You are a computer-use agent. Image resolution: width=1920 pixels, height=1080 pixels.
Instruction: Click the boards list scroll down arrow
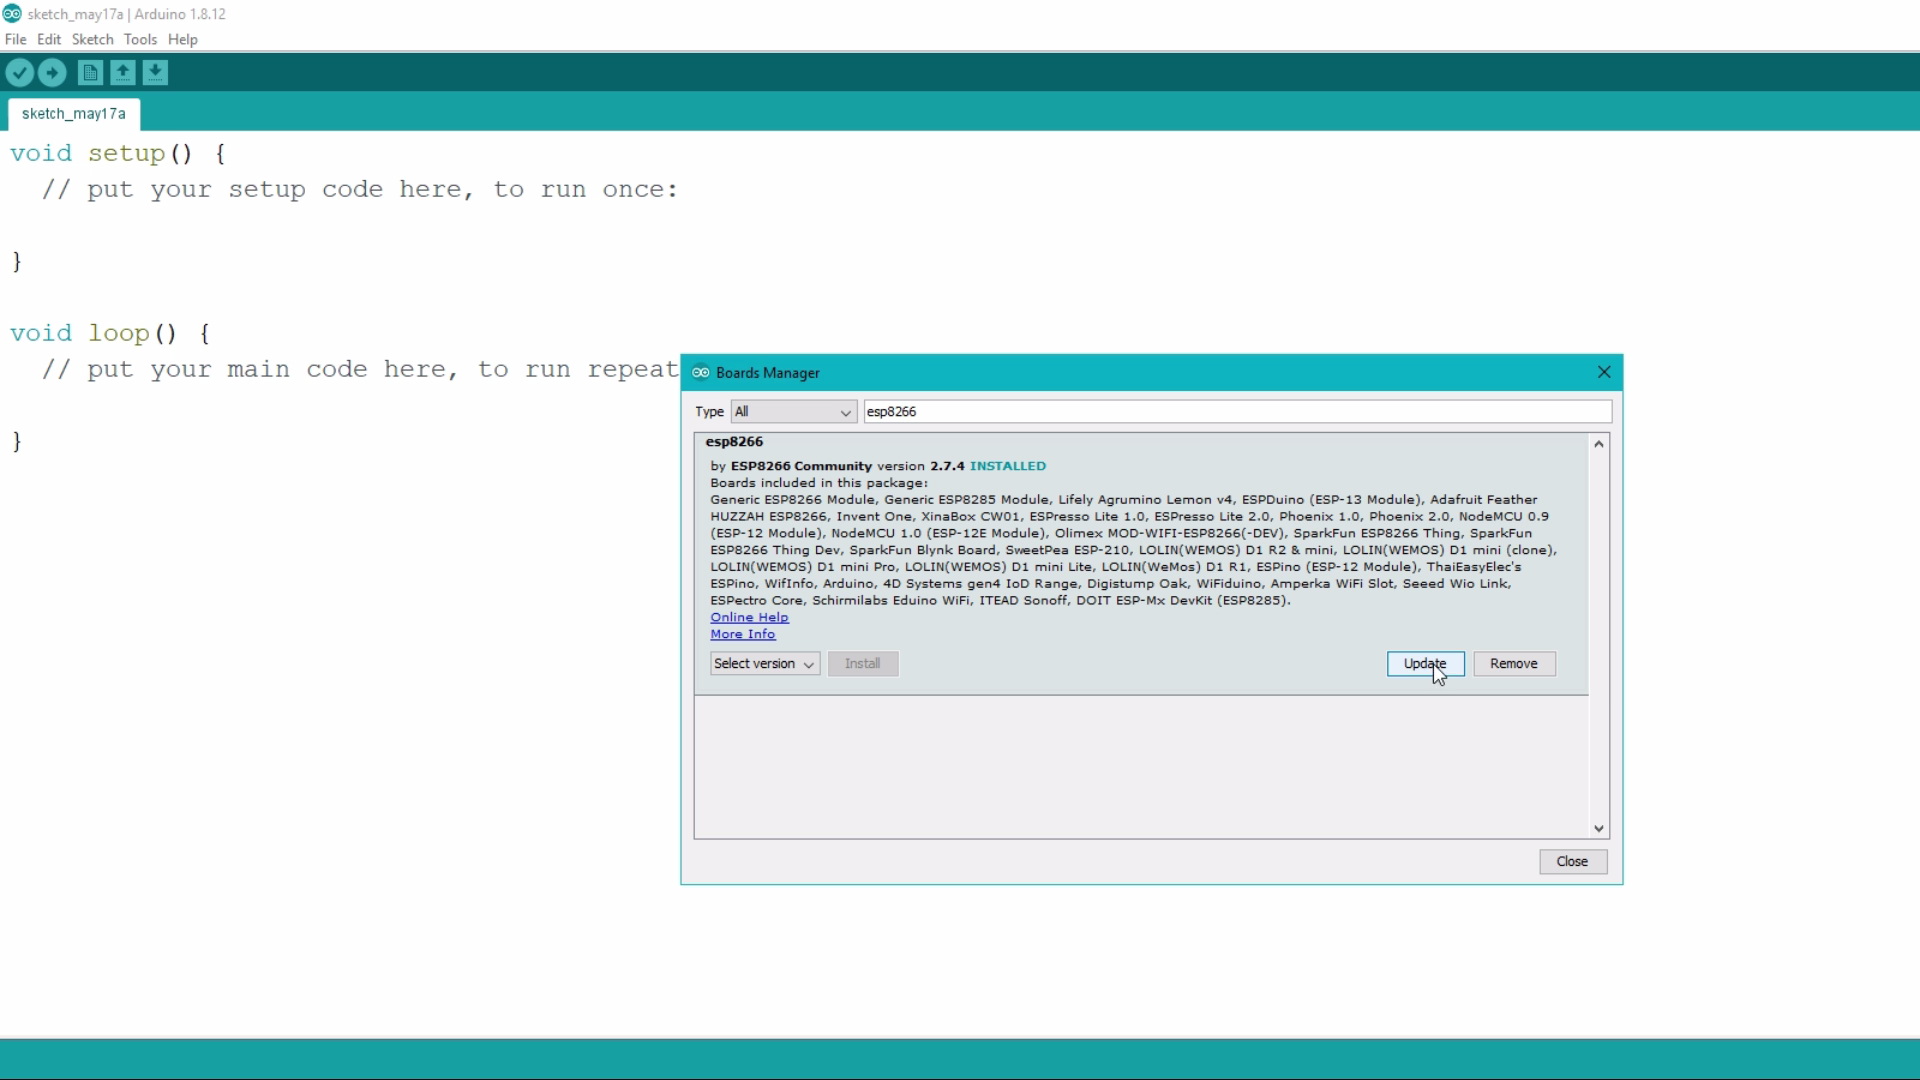coord(1598,829)
